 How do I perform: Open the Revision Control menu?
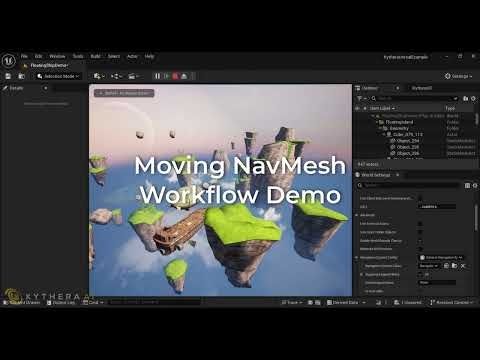[452, 302]
